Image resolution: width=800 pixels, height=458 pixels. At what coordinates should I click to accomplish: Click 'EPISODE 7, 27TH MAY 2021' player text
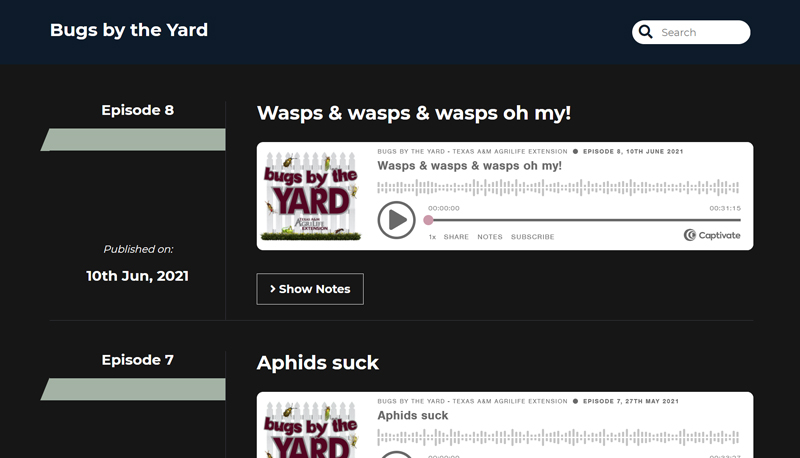tap(631, 401)
